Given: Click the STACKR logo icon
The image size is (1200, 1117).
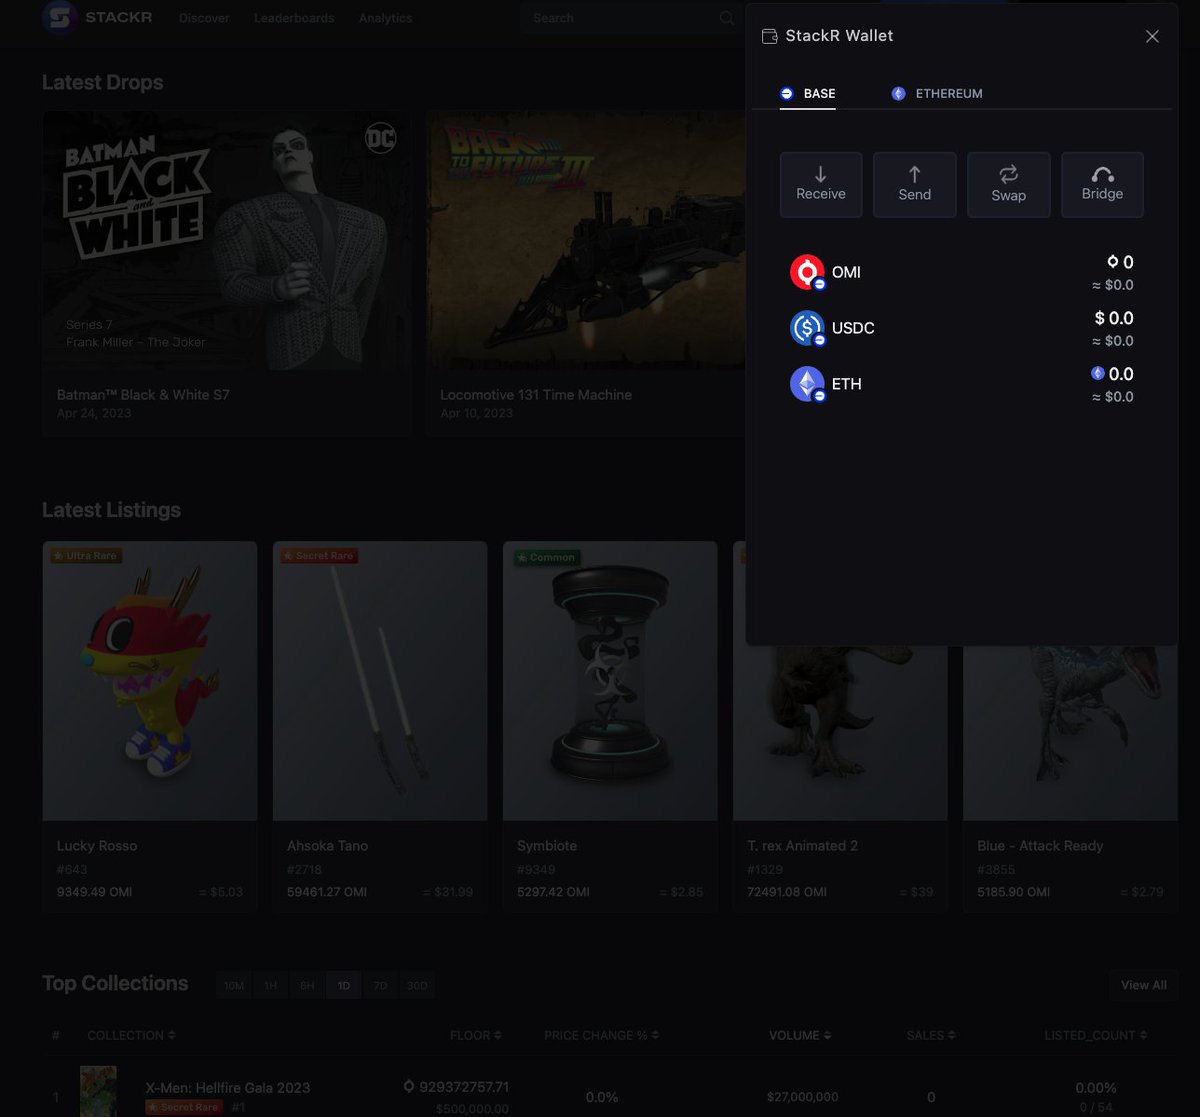Looking at the screenshot, I should [59, 17].
